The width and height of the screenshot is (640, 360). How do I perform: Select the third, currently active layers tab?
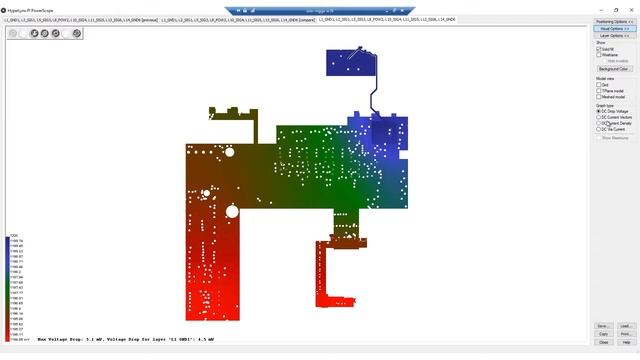tap(387, 20)
